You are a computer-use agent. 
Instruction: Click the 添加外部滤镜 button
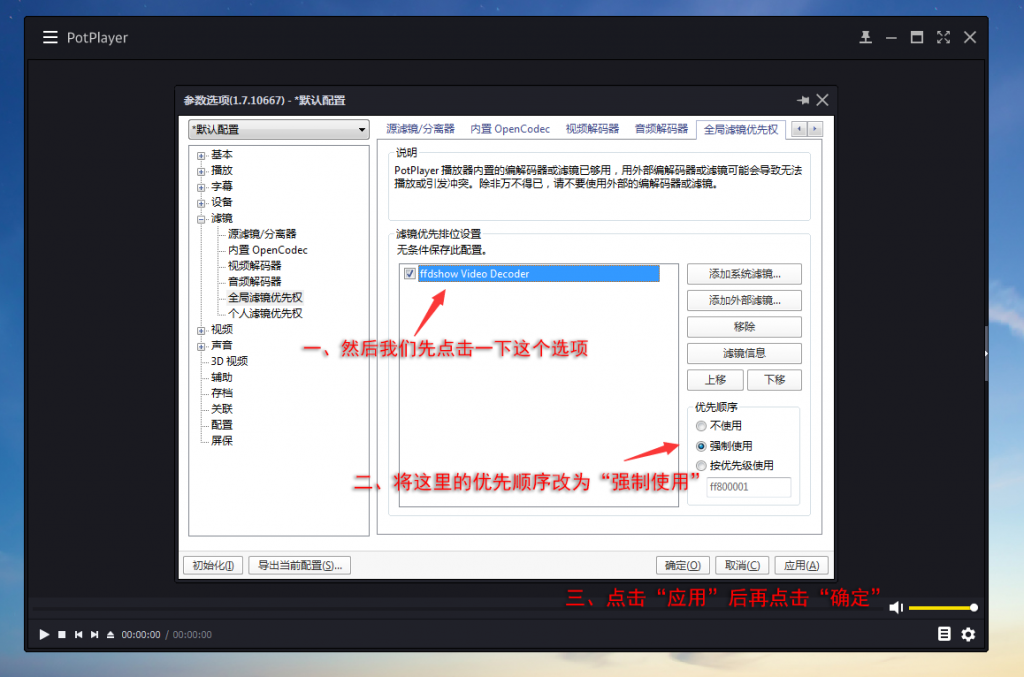[x=744, y=300]
